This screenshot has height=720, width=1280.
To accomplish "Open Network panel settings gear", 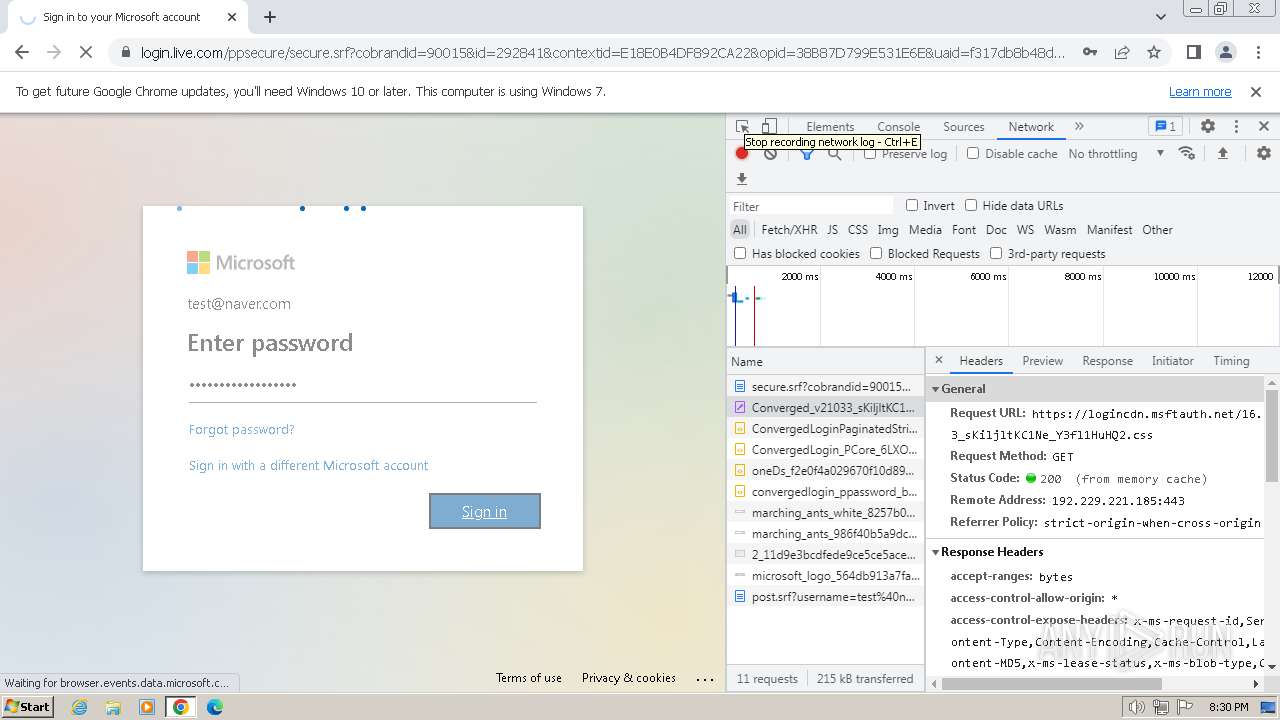I will click(x=1264, y=153).
